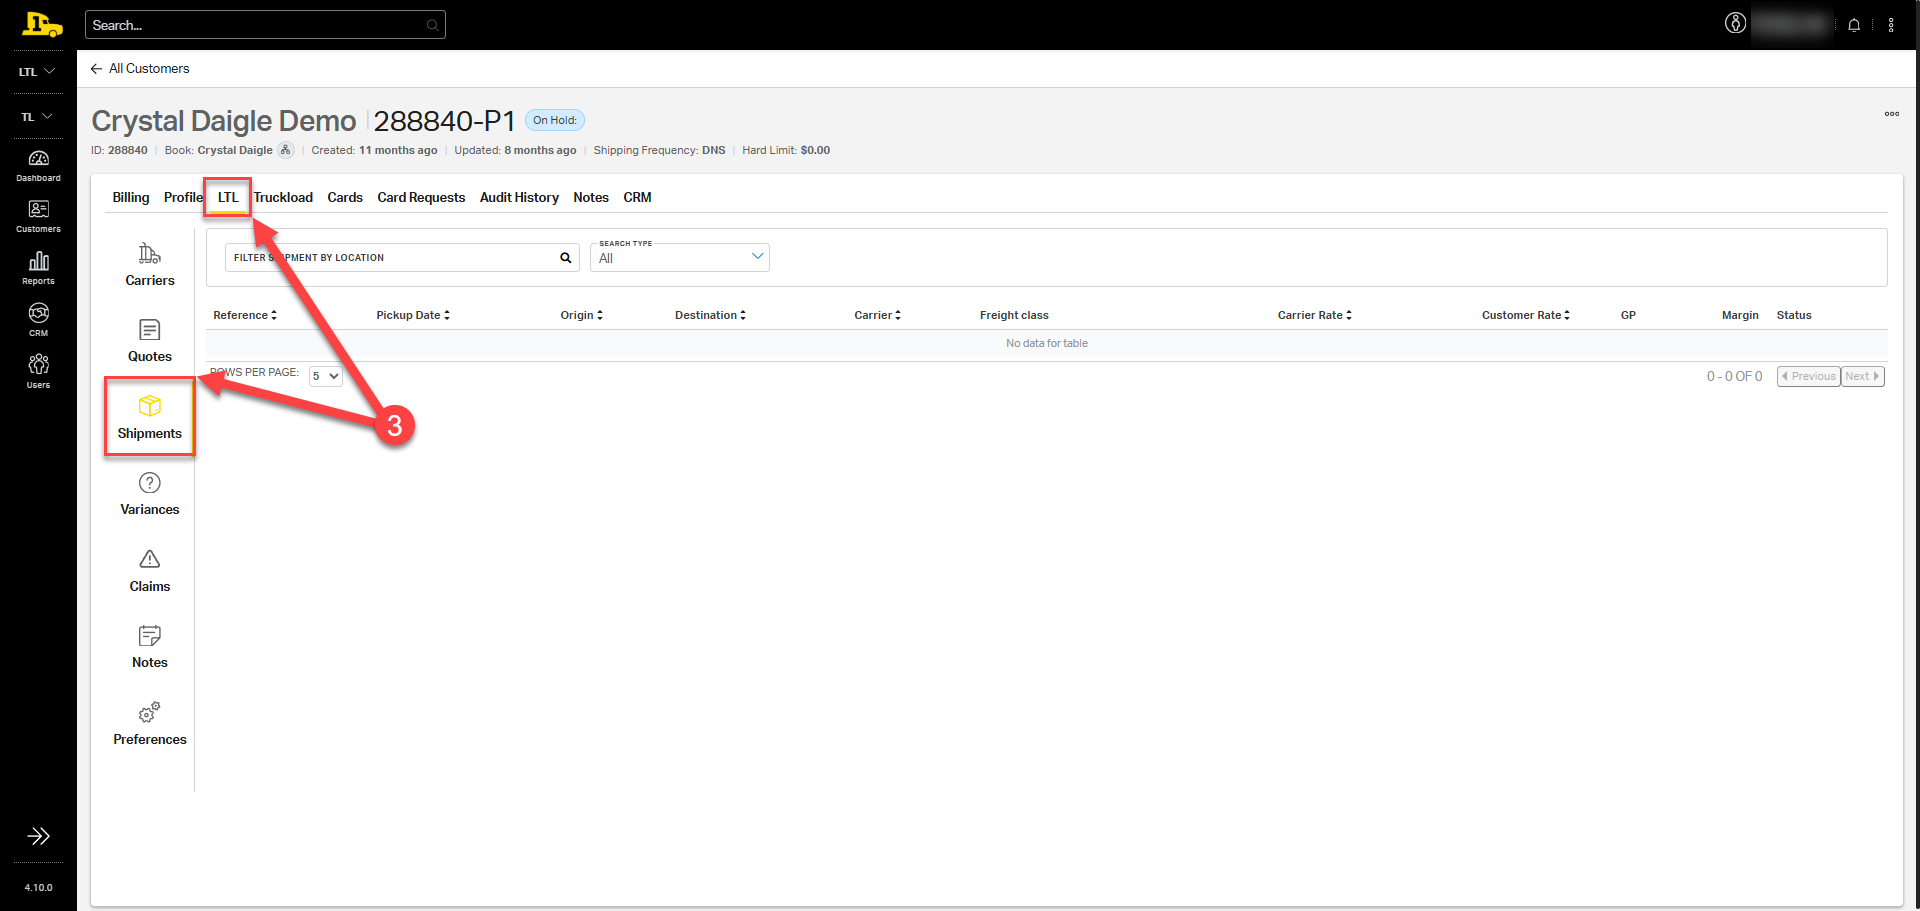Select the LTL tab
This screenshot has width=1920, height=911.
point(228,197)
